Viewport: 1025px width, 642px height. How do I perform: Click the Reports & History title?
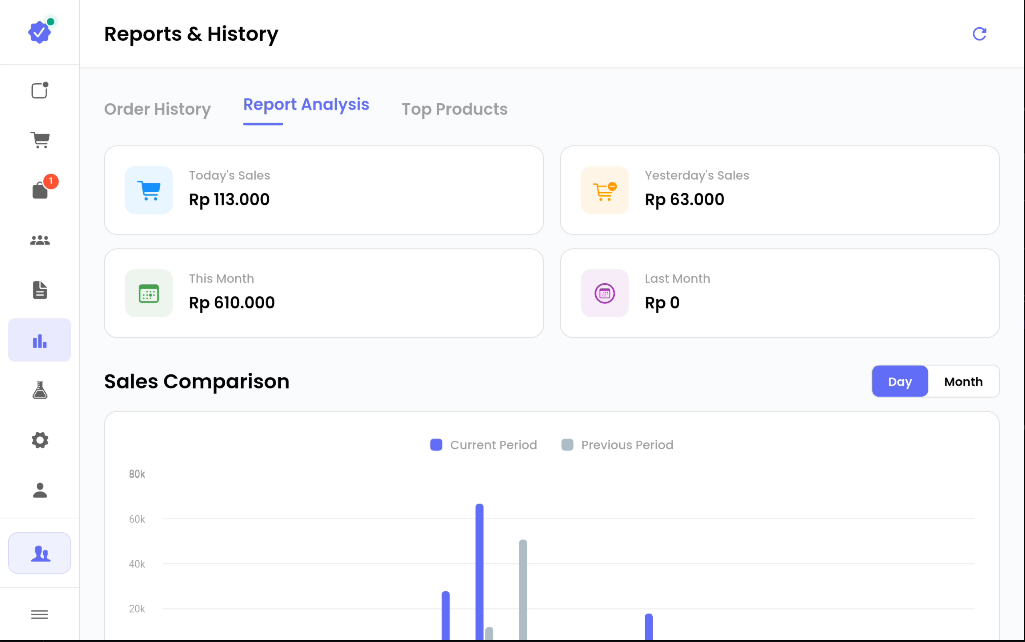tap(191, 34)
